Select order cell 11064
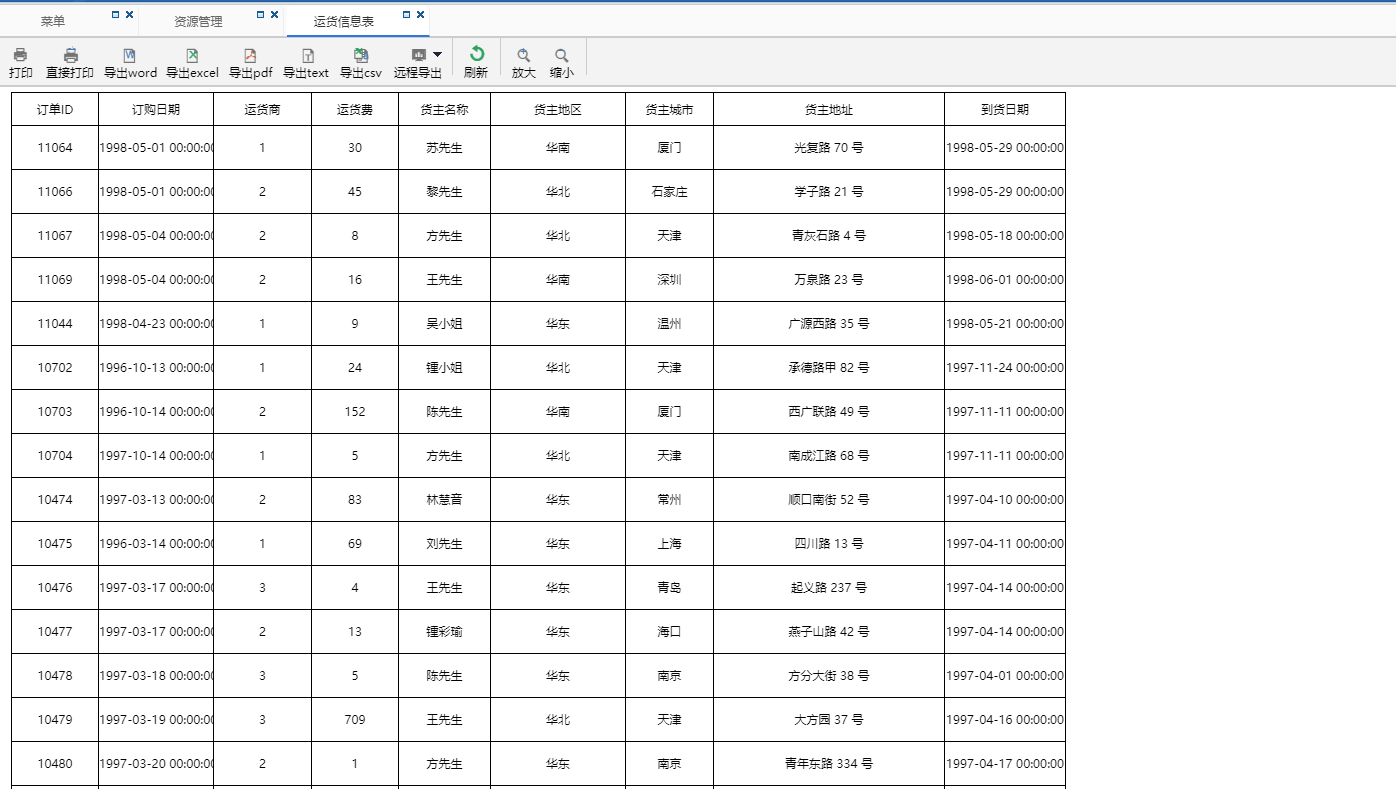 click(55, 148)
